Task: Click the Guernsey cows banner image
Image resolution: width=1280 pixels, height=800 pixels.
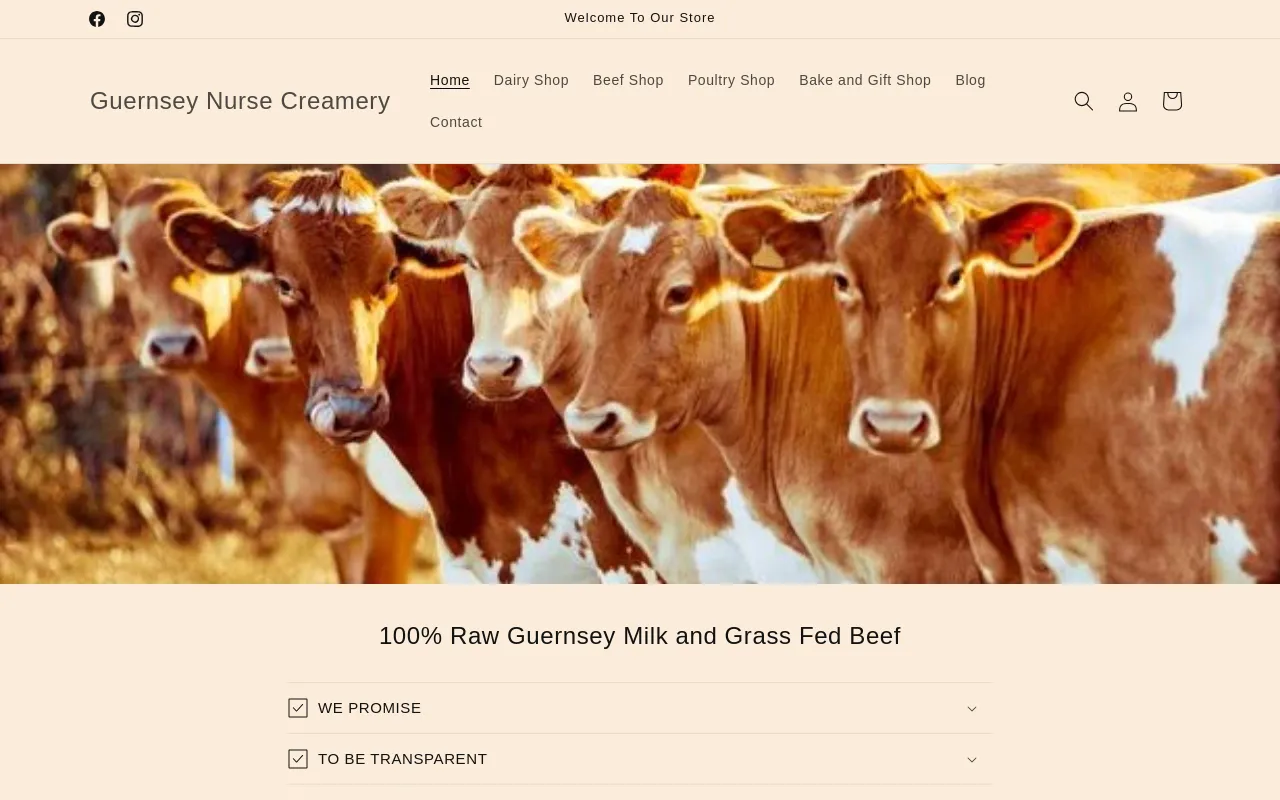Action: (x=640, y=374)
